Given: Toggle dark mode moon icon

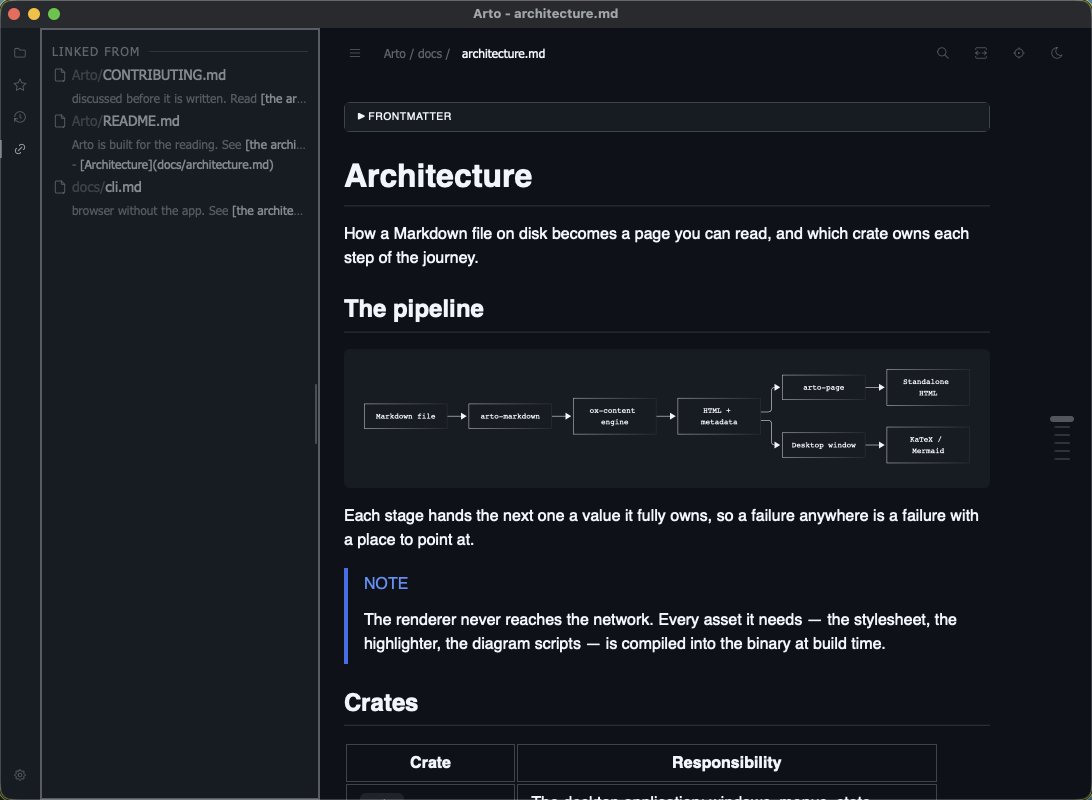Looking at the screenshot, I should [x=1056, y=53].
